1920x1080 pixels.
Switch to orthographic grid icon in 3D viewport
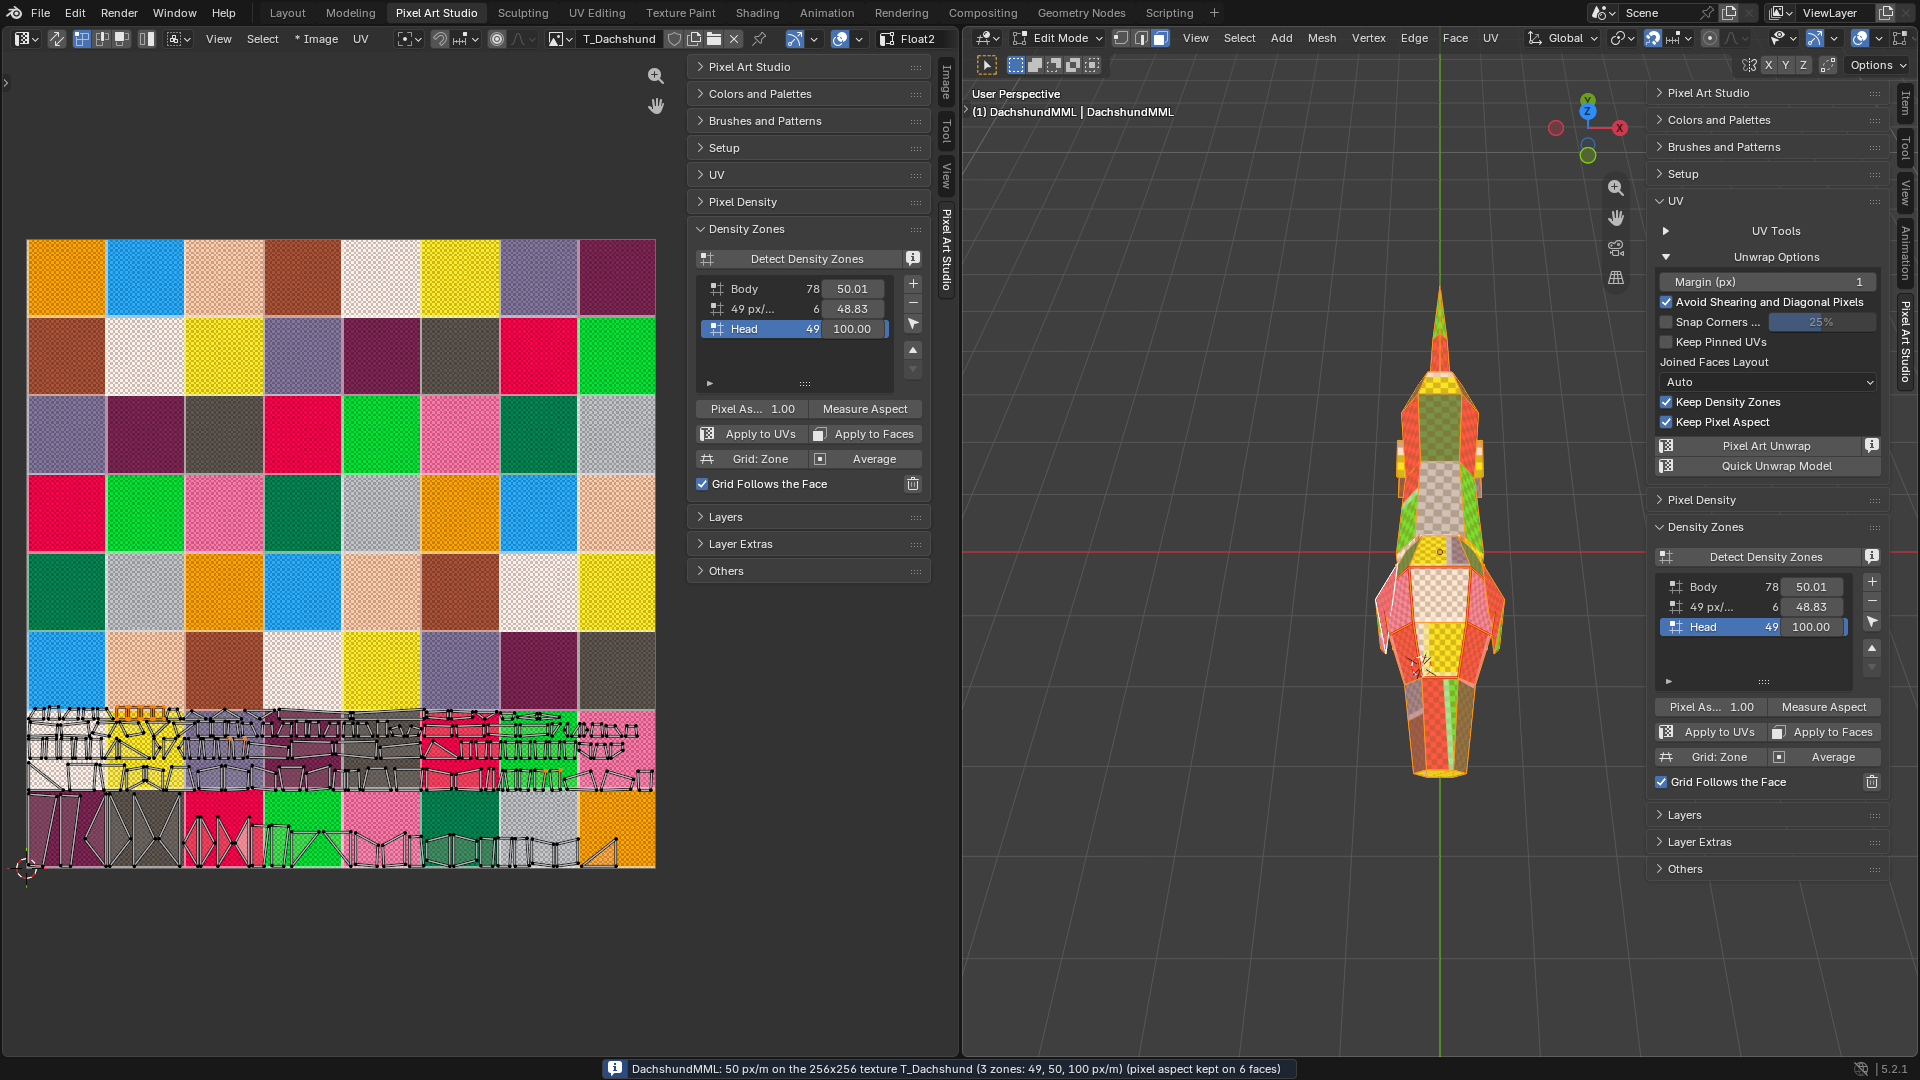(1616, 278)
